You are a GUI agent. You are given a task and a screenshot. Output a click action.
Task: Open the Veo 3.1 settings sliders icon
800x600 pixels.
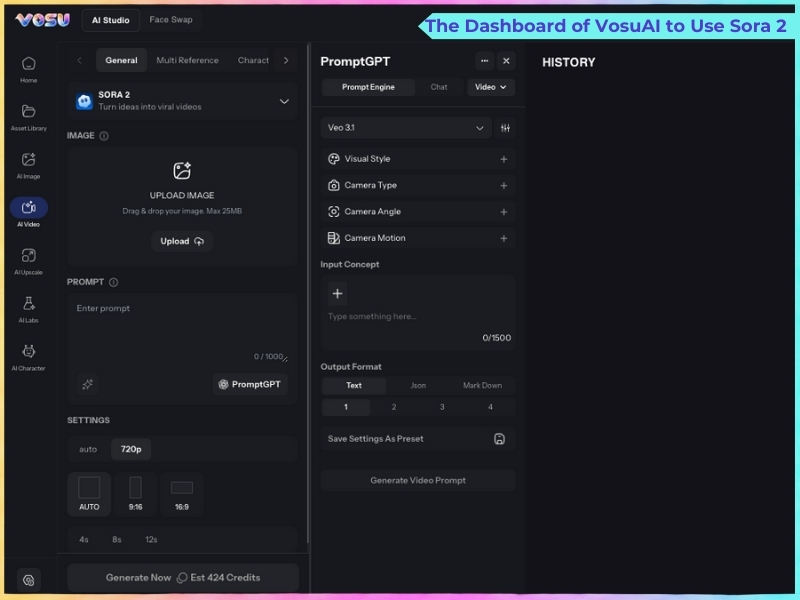(505, 128)
